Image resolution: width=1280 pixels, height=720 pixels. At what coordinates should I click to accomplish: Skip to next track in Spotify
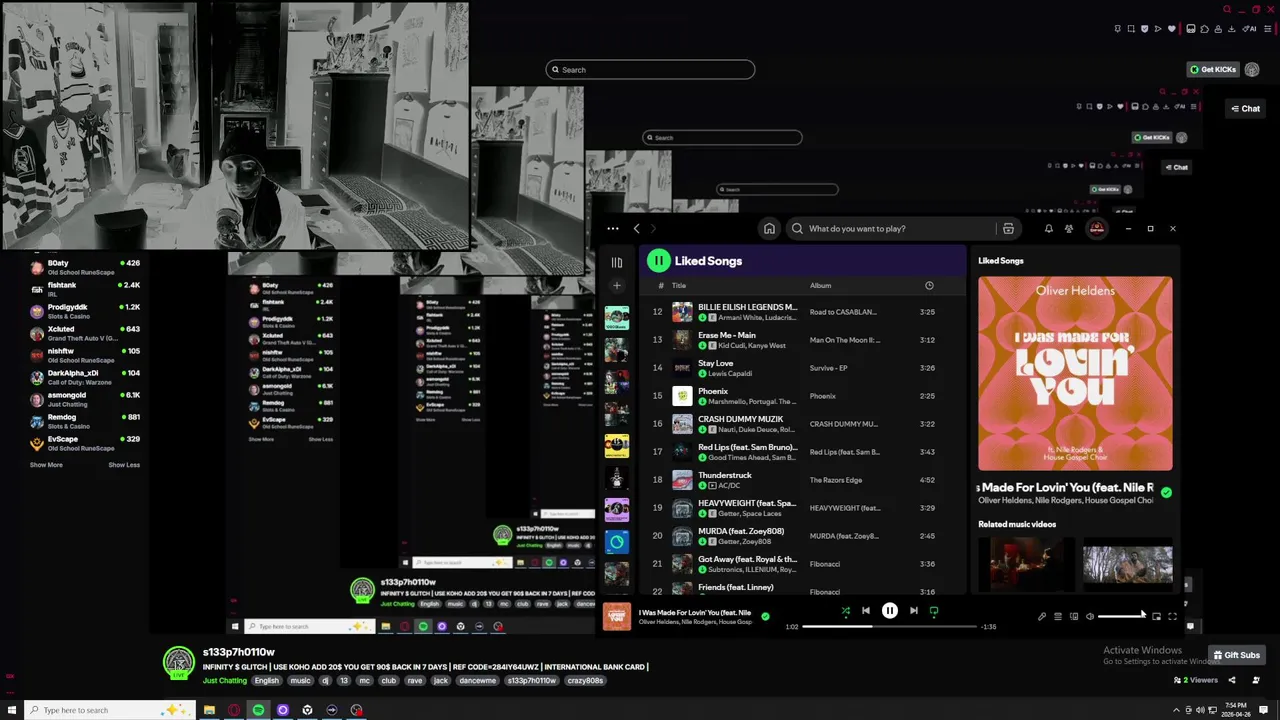914,611
